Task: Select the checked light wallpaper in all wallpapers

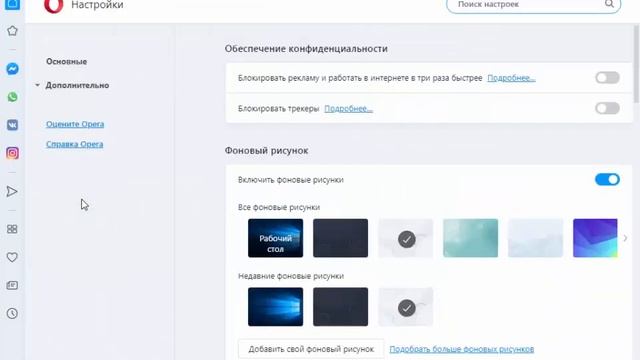Action: (x=406, y=238)
